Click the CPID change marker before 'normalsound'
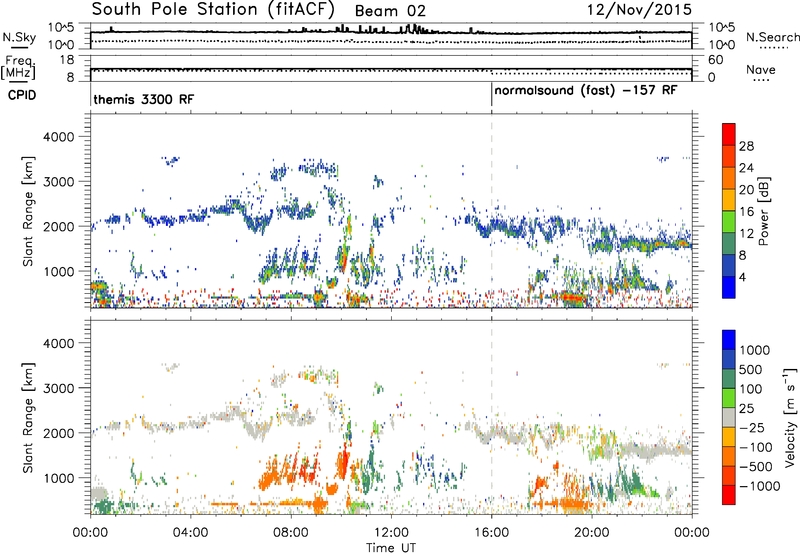Screen dimensions: 800x554 [x=491, y=95]
